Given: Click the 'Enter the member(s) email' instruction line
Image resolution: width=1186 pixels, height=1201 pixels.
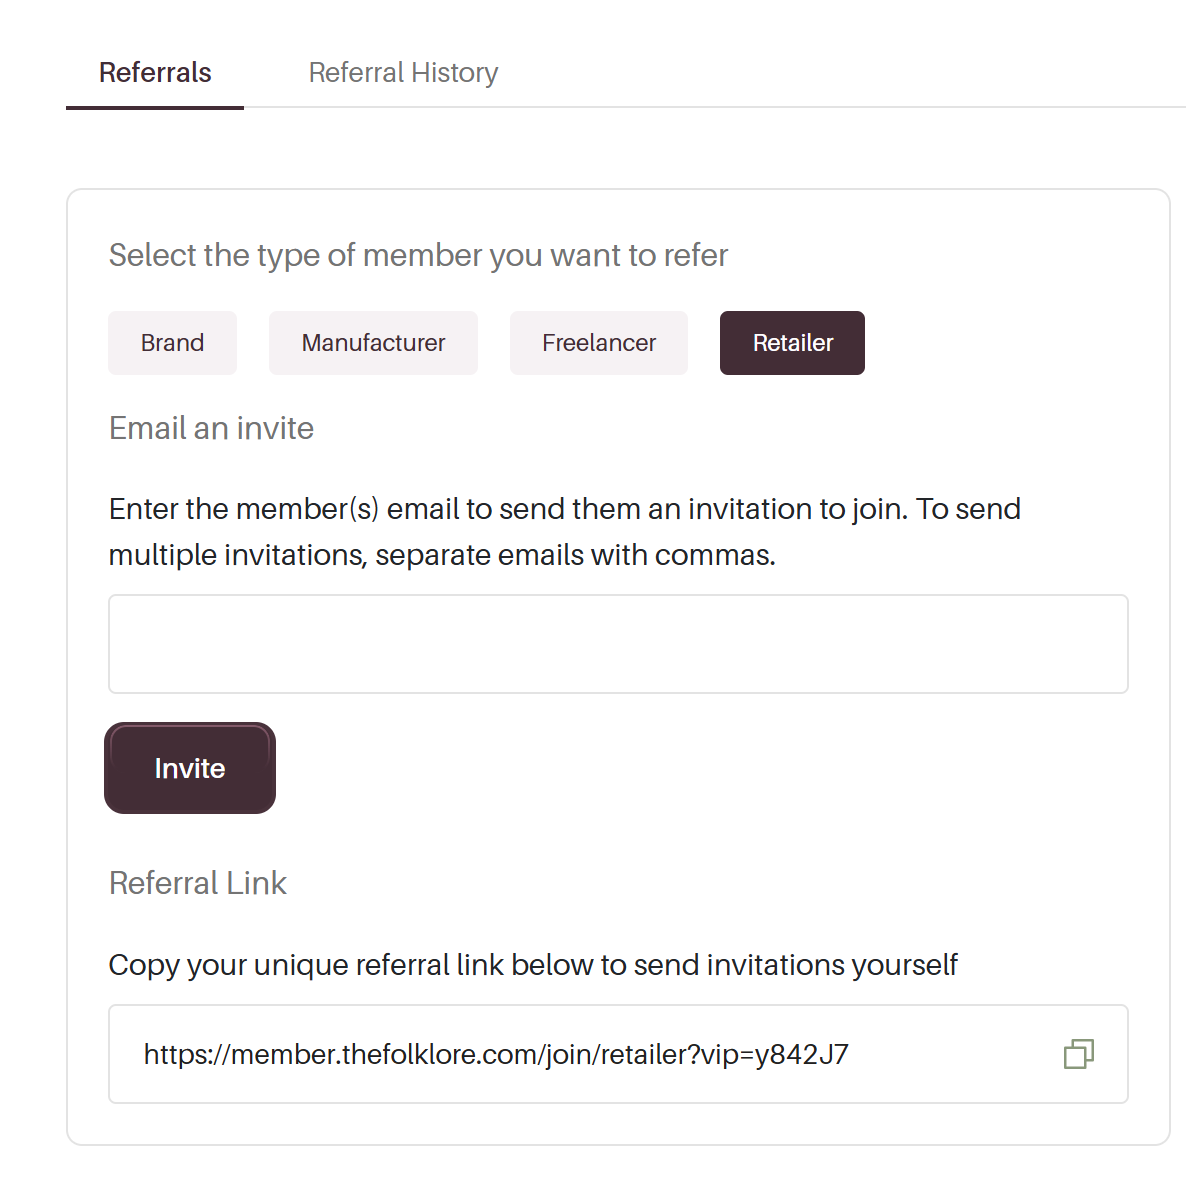Looking at the screenshot, I should pyautogui.click(x=565, y=509).
